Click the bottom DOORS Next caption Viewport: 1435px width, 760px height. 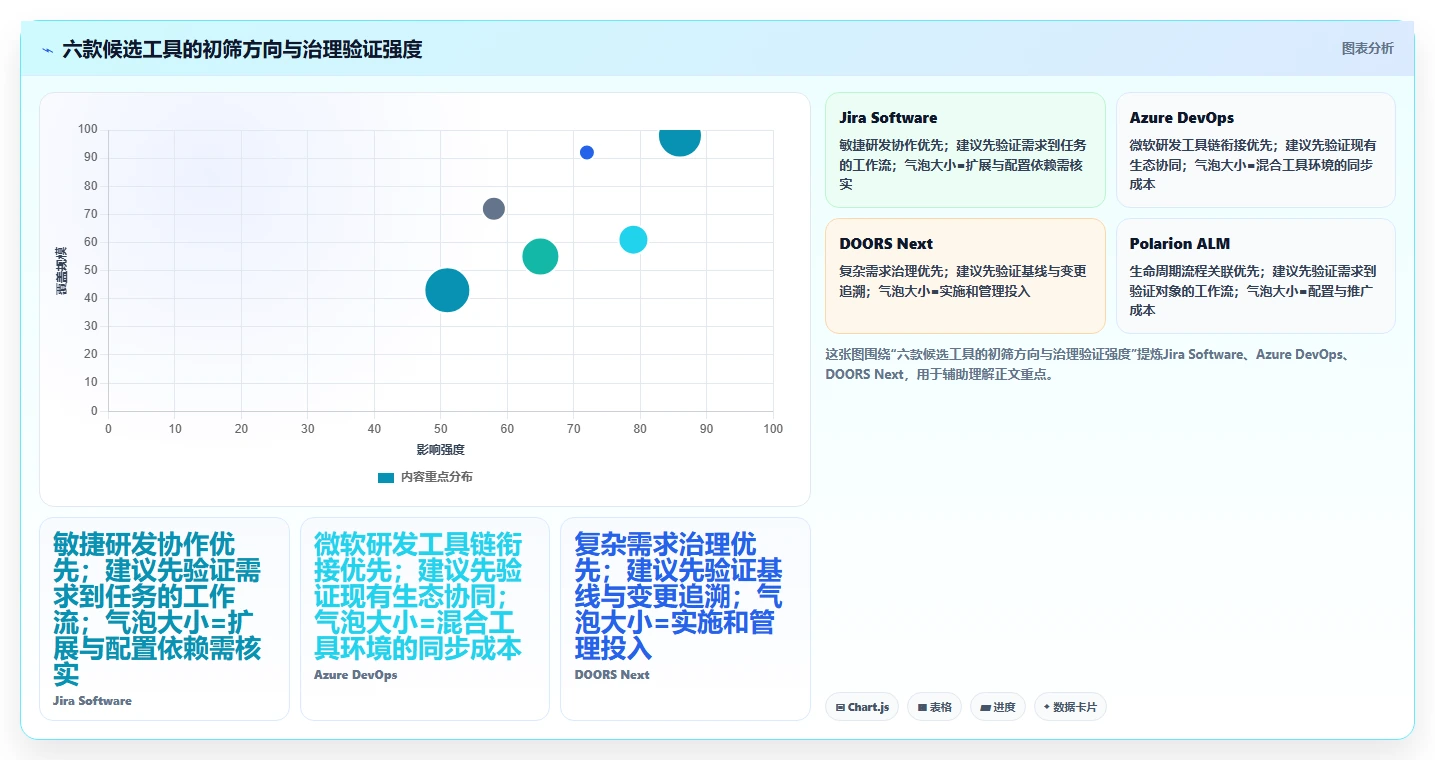tap(612, 675)
